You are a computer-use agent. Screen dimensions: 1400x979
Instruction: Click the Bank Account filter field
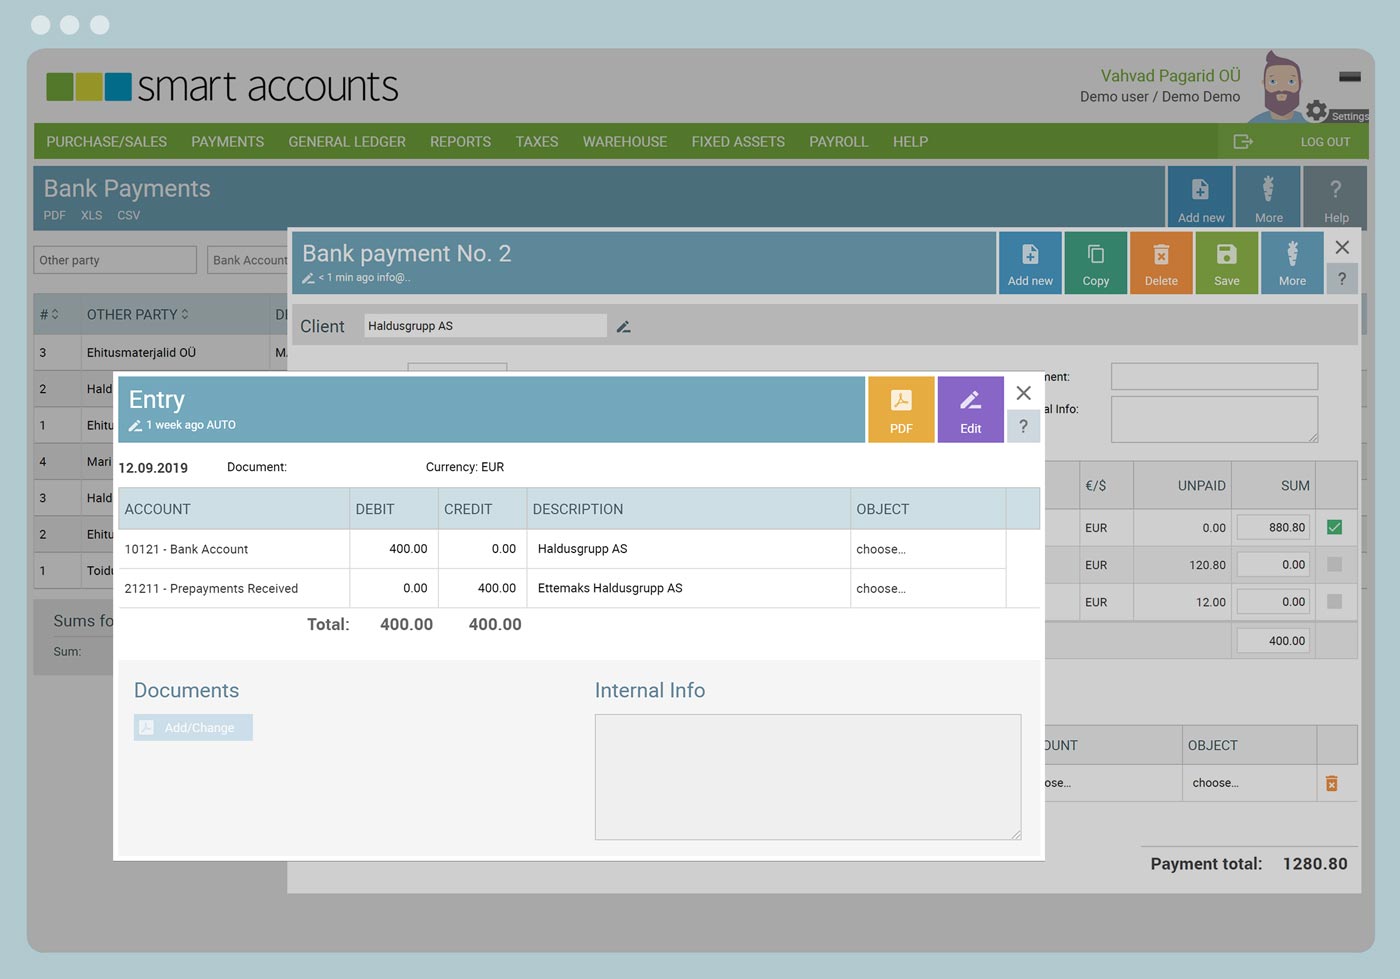(248, 260)
